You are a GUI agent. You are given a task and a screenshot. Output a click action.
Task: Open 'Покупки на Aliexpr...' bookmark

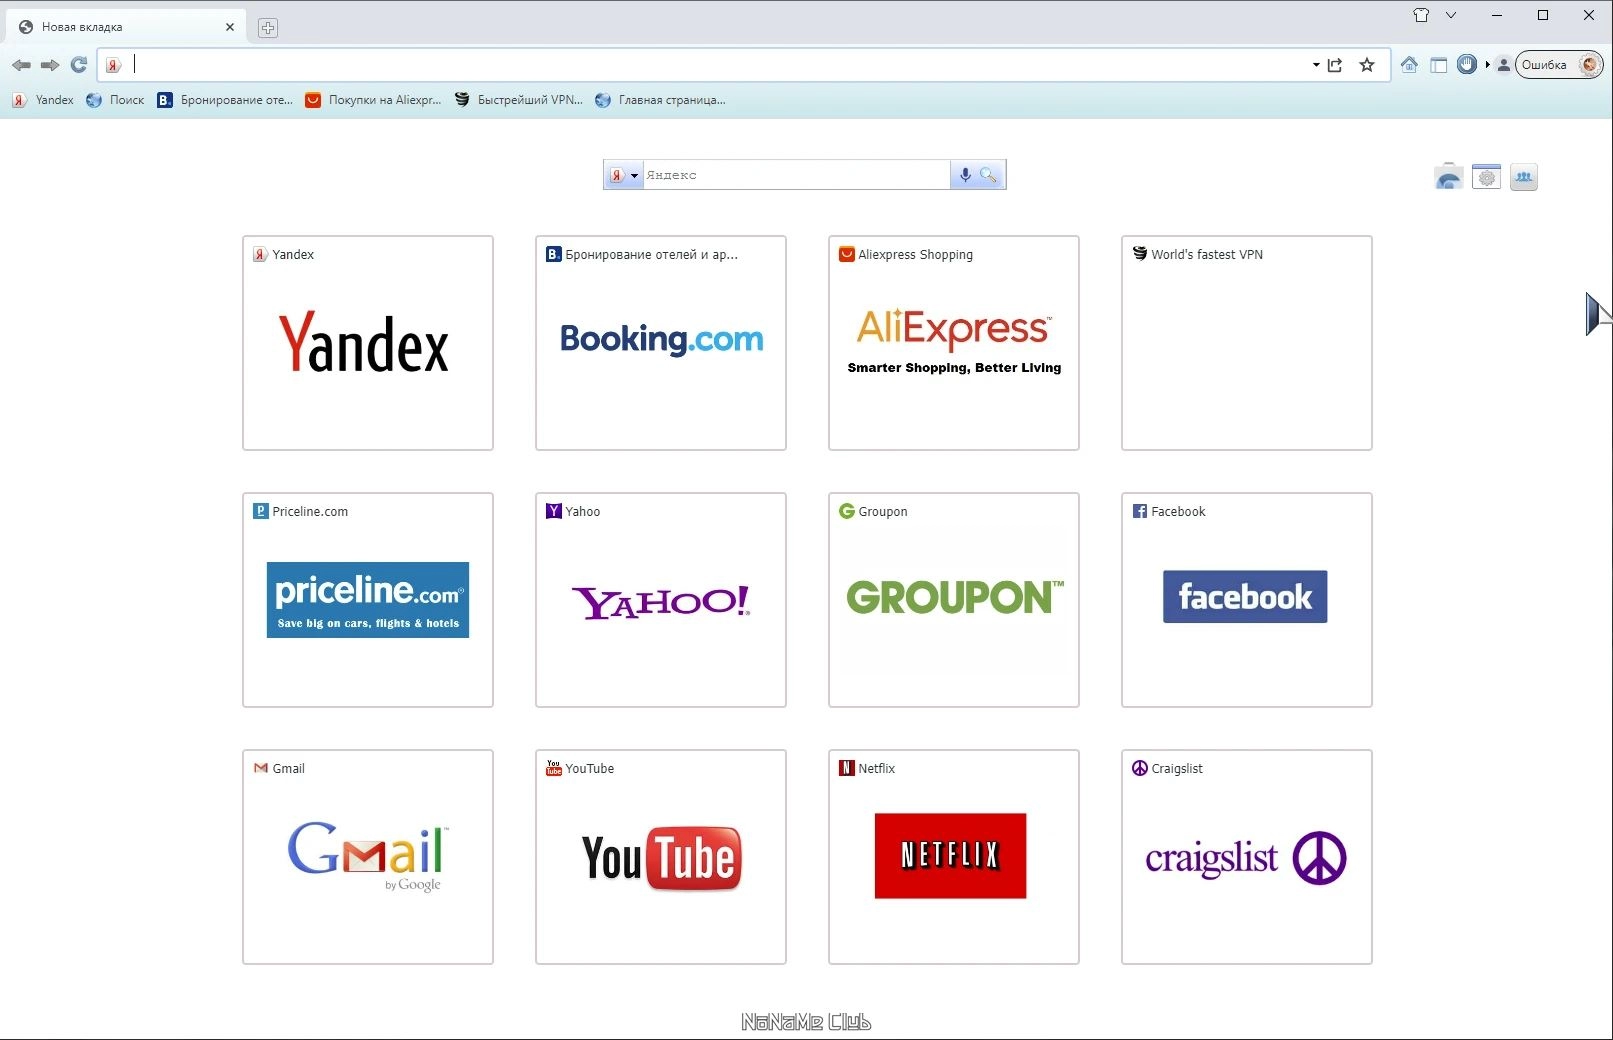(373, 100)
